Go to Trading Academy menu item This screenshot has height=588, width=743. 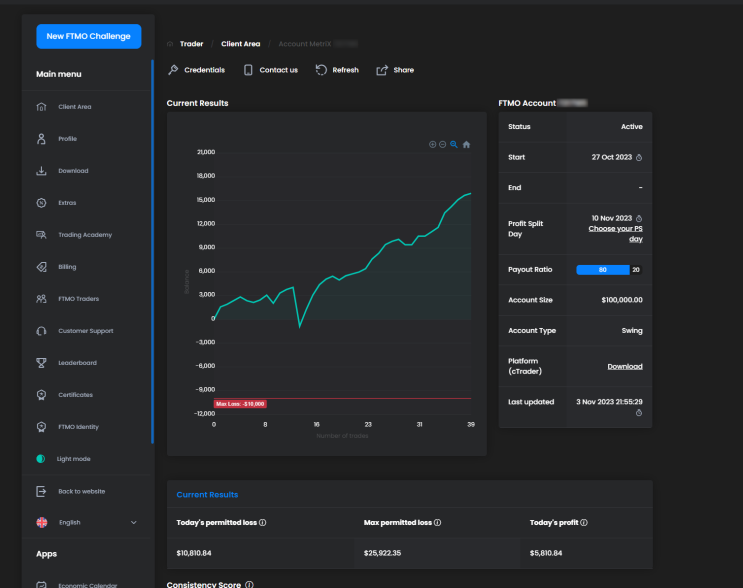pos(85,235)
